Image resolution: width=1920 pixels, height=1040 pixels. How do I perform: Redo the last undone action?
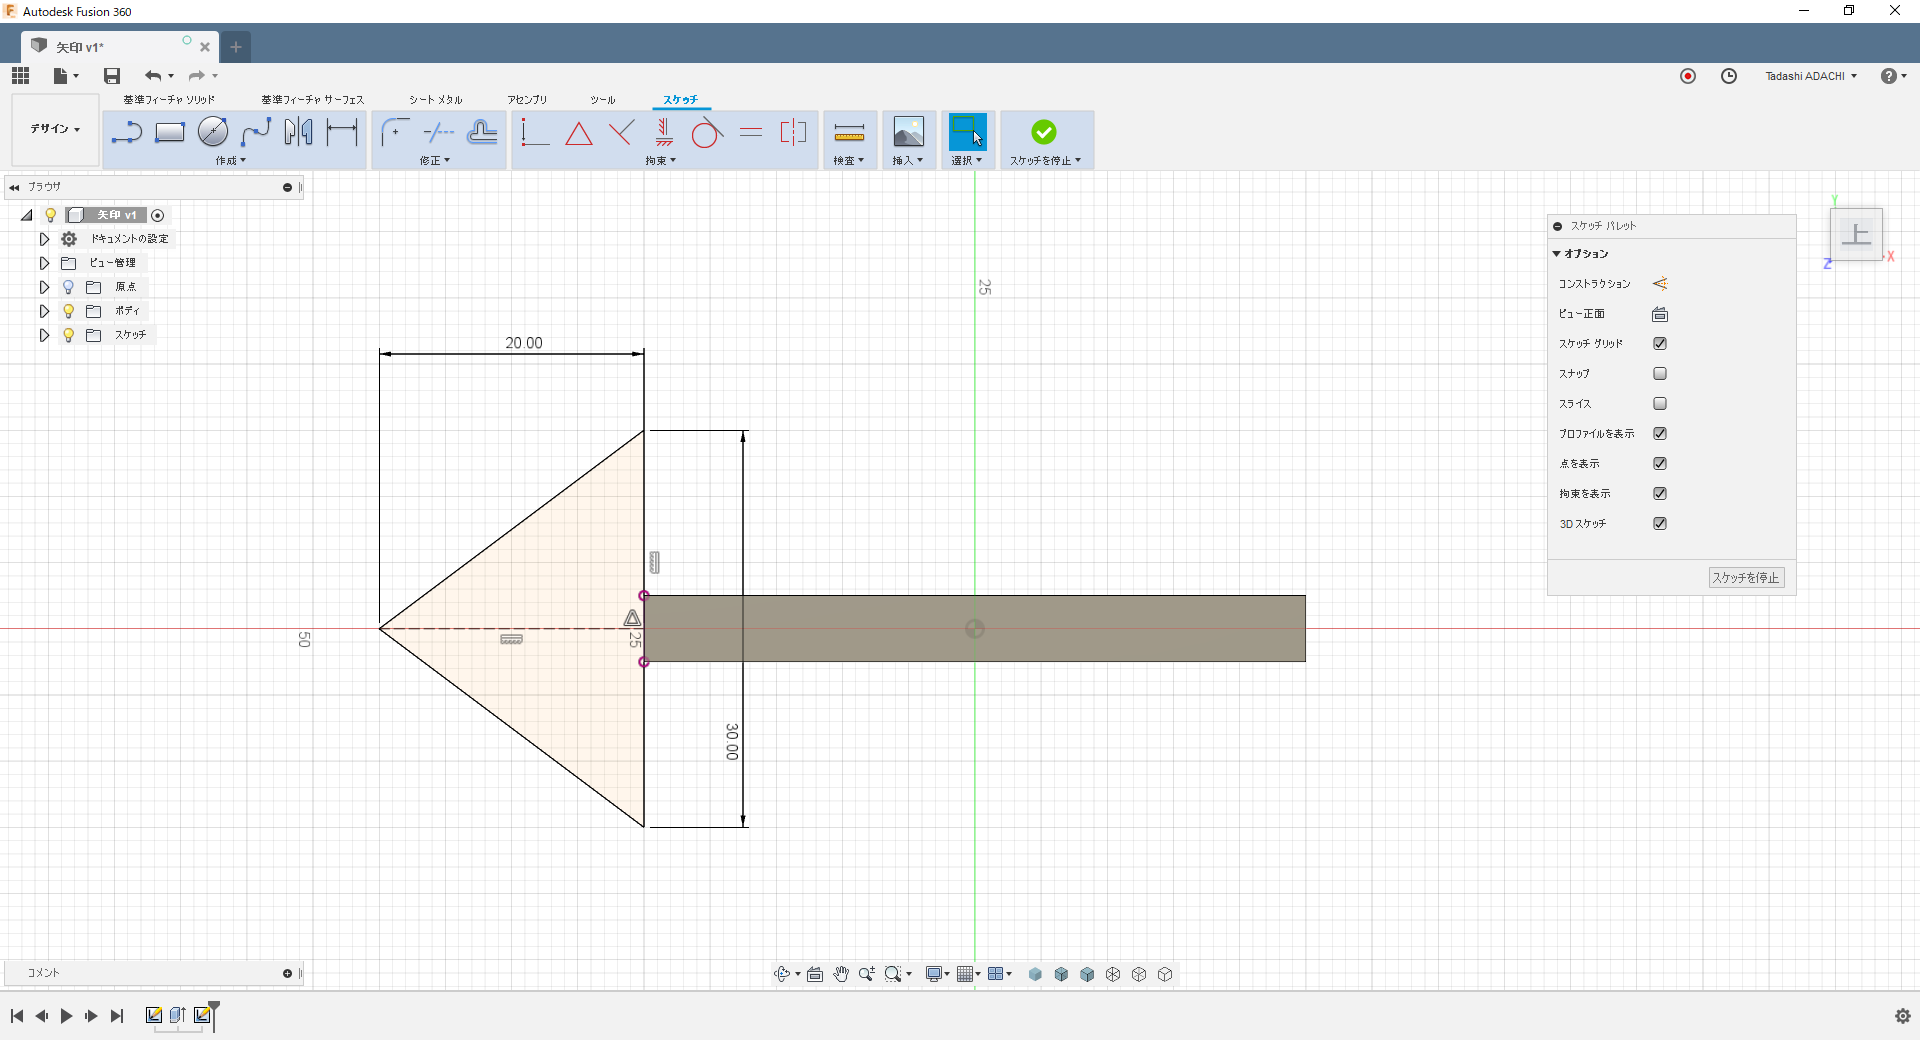pyautogui.click(x=197, y=76)
